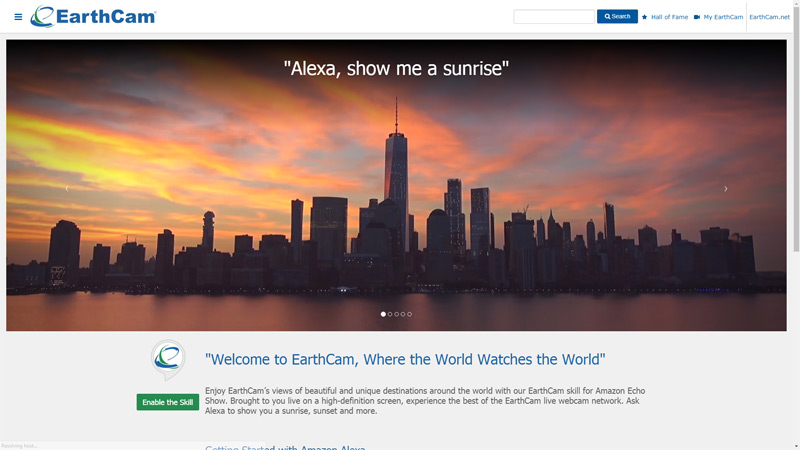
Task: Click the EarthCam speech bubble skill icon
Action: point(168,360)
